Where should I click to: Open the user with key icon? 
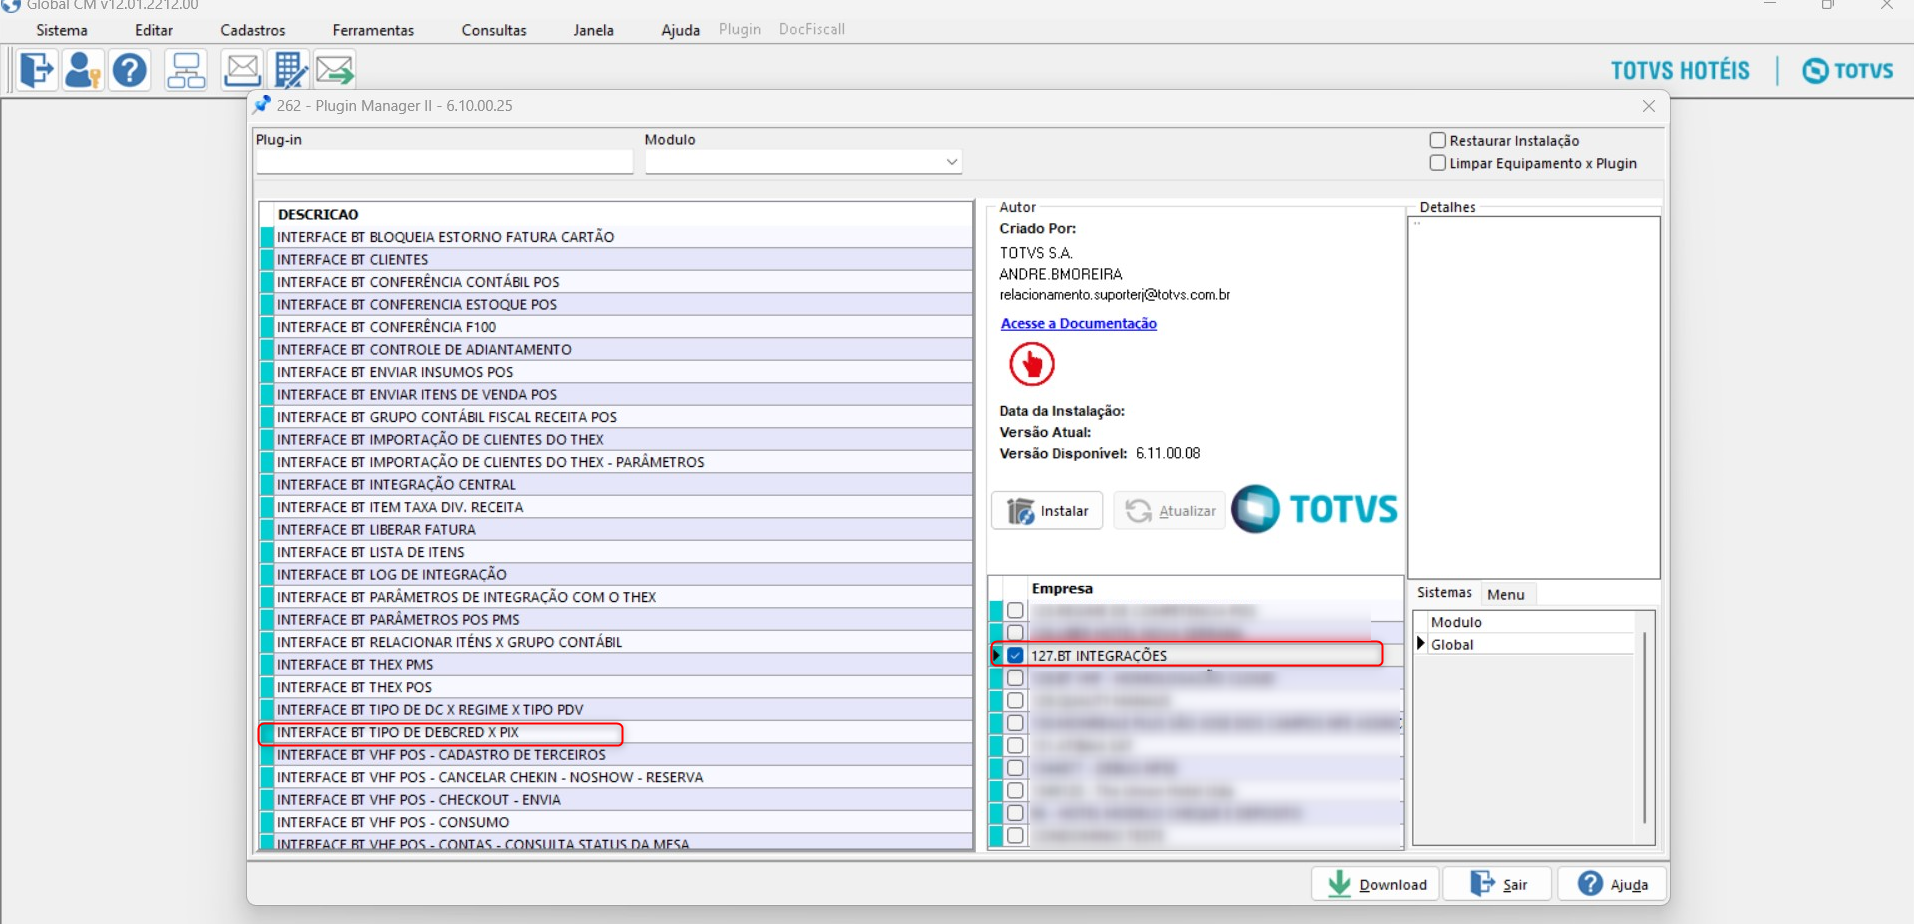point(83,70)
